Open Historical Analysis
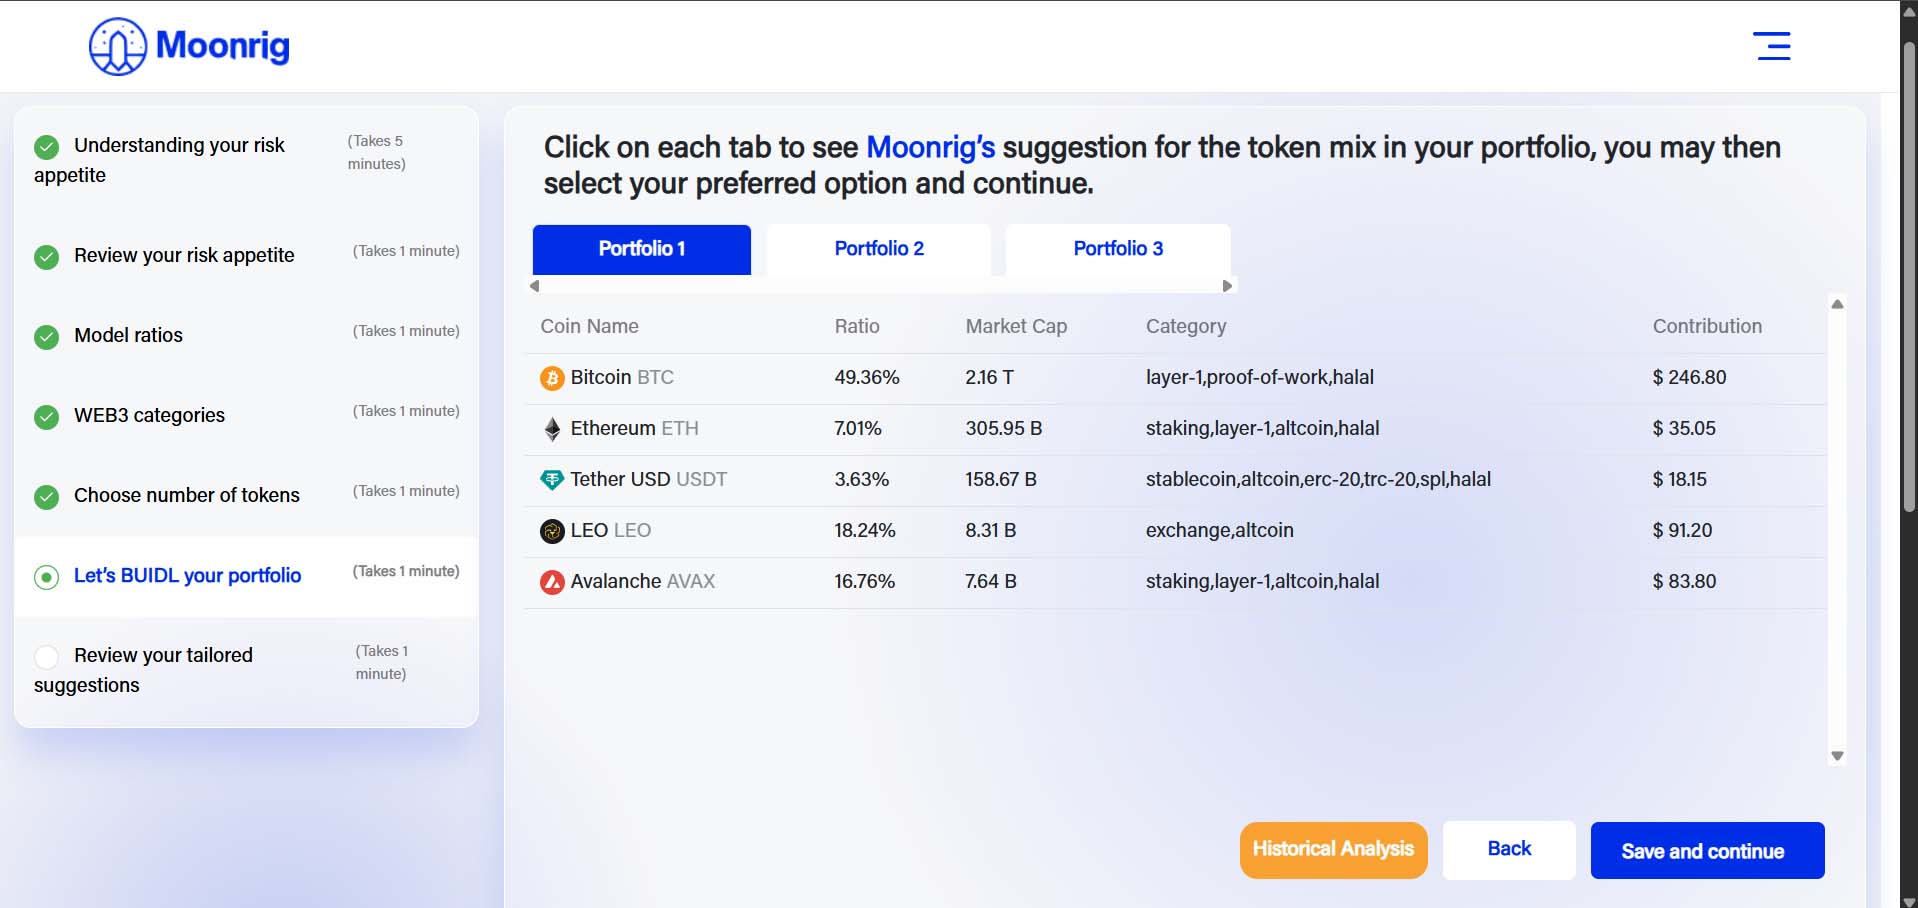 pos(1333,850)
